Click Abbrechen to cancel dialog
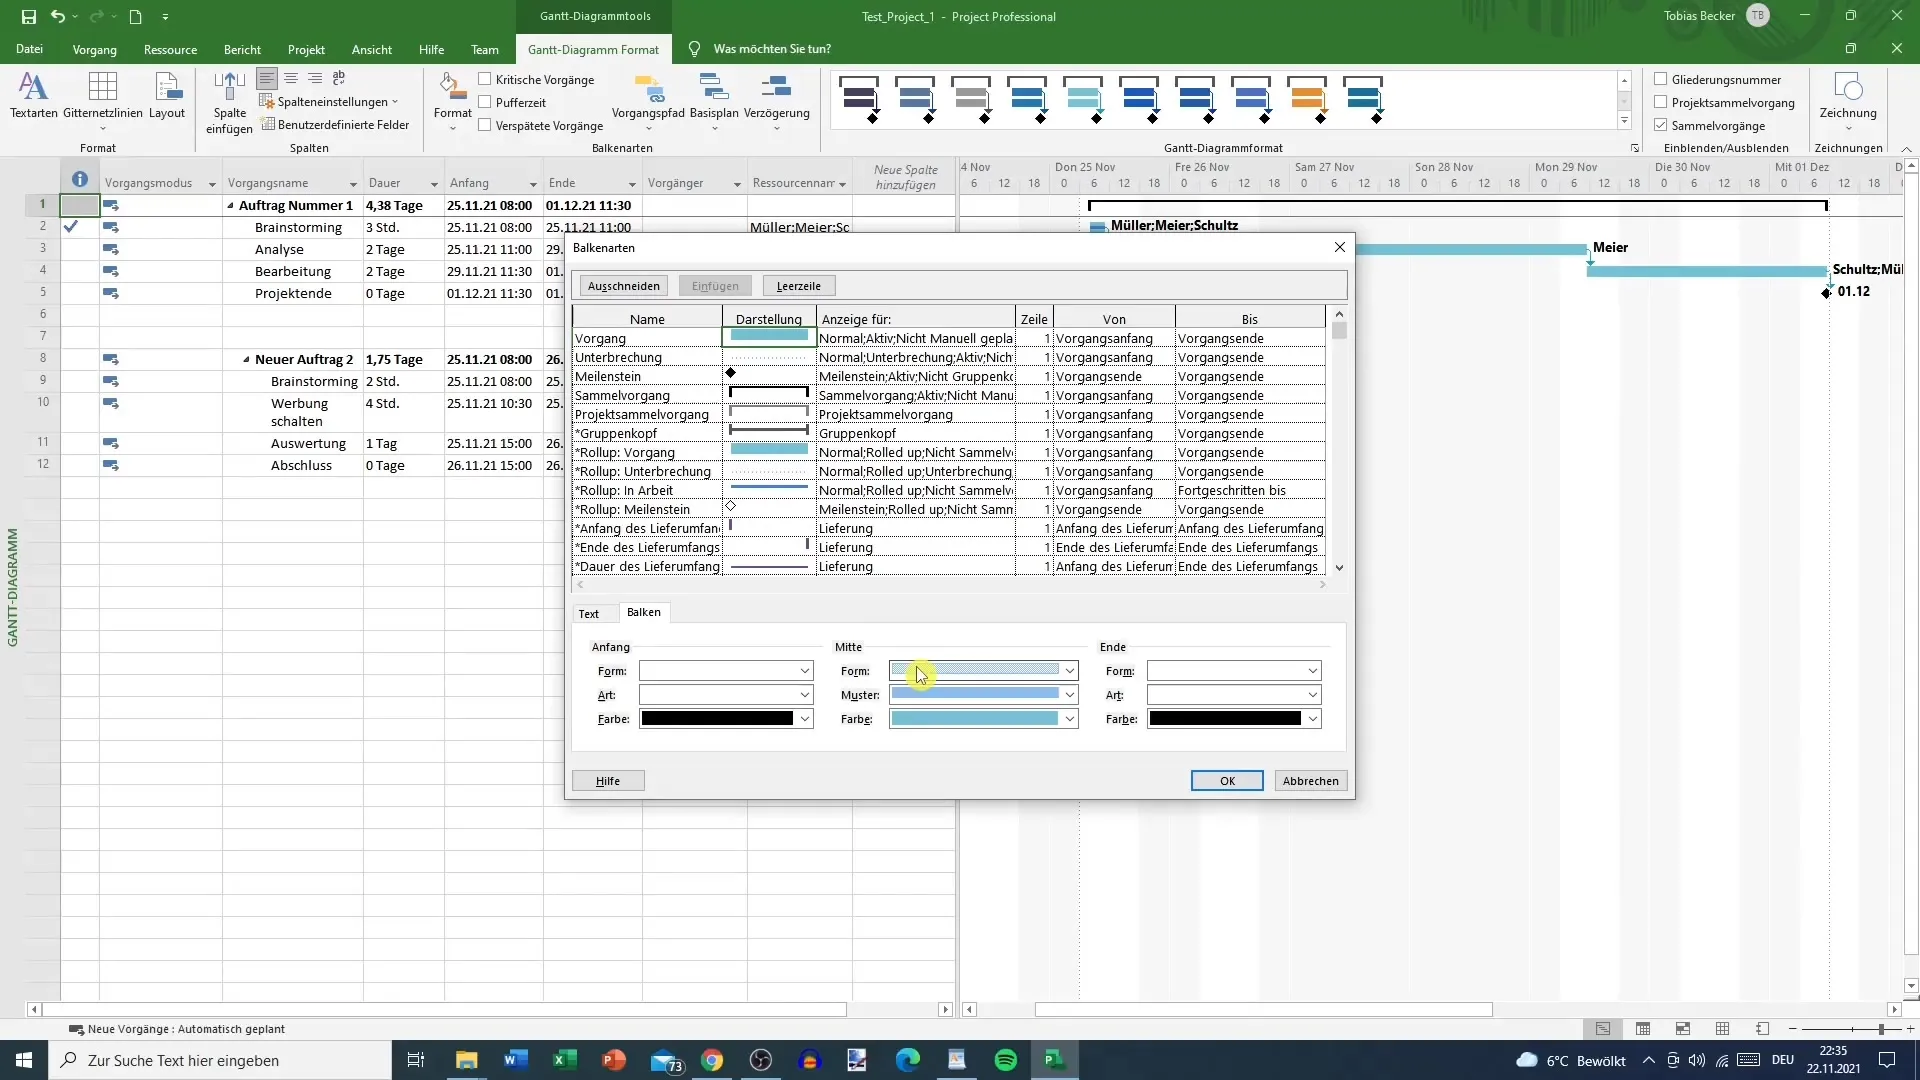The height and width of the screenshot is (1080, 1920). point(1309,779)
